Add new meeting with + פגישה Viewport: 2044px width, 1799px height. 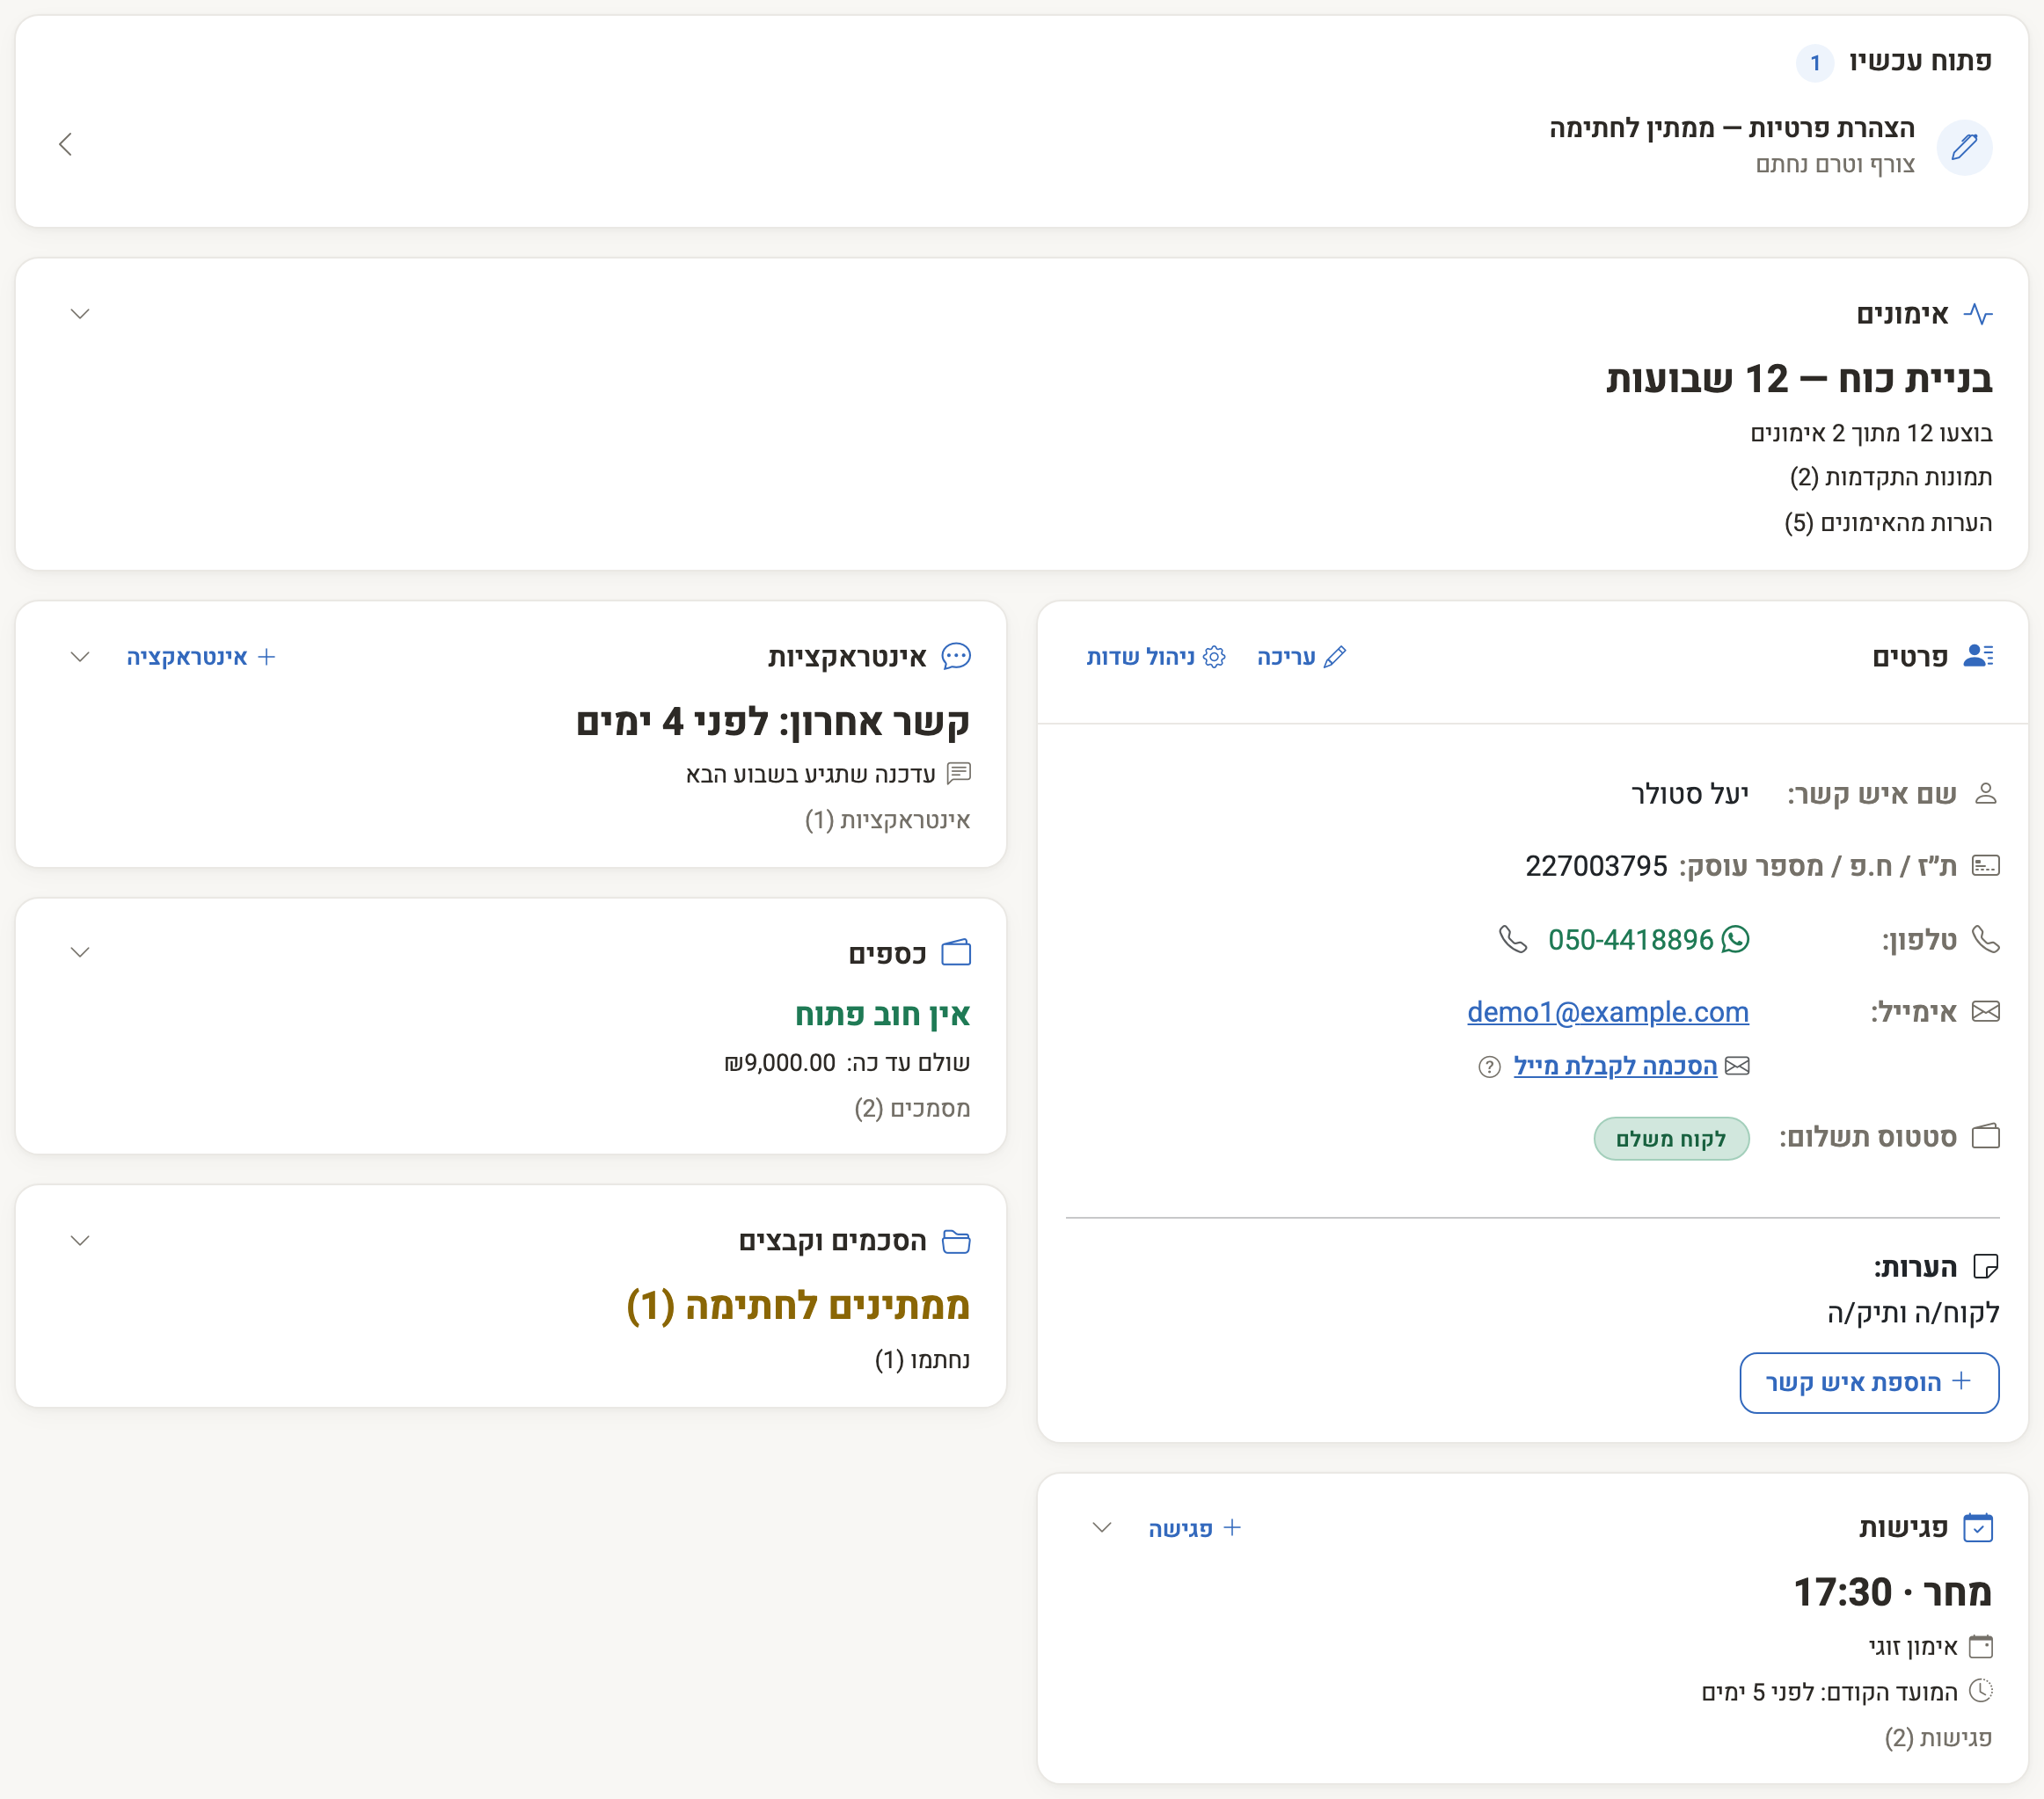(x=1194, y=1528)
